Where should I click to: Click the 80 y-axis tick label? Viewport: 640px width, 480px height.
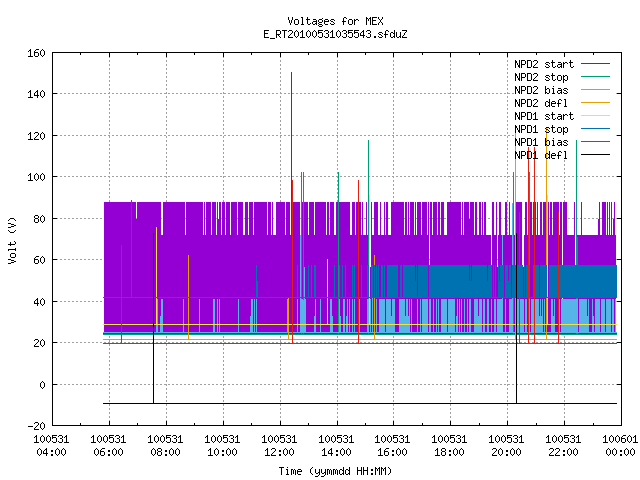coord(39,219)
